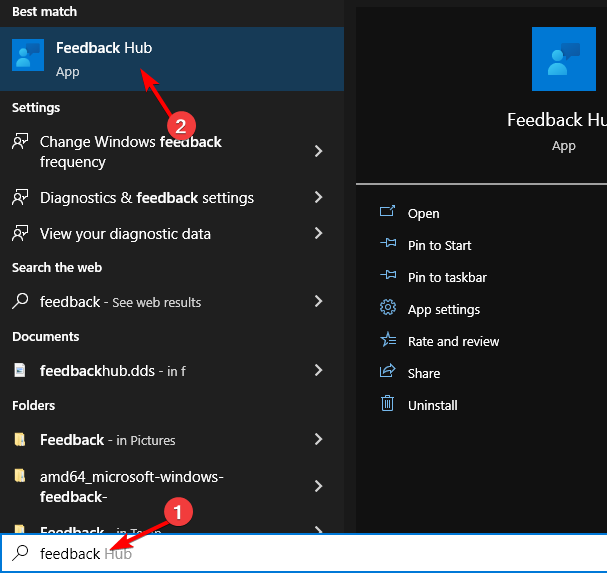Click the Documents section header
This screenshot has width=607, height=573.
[46, 336]
